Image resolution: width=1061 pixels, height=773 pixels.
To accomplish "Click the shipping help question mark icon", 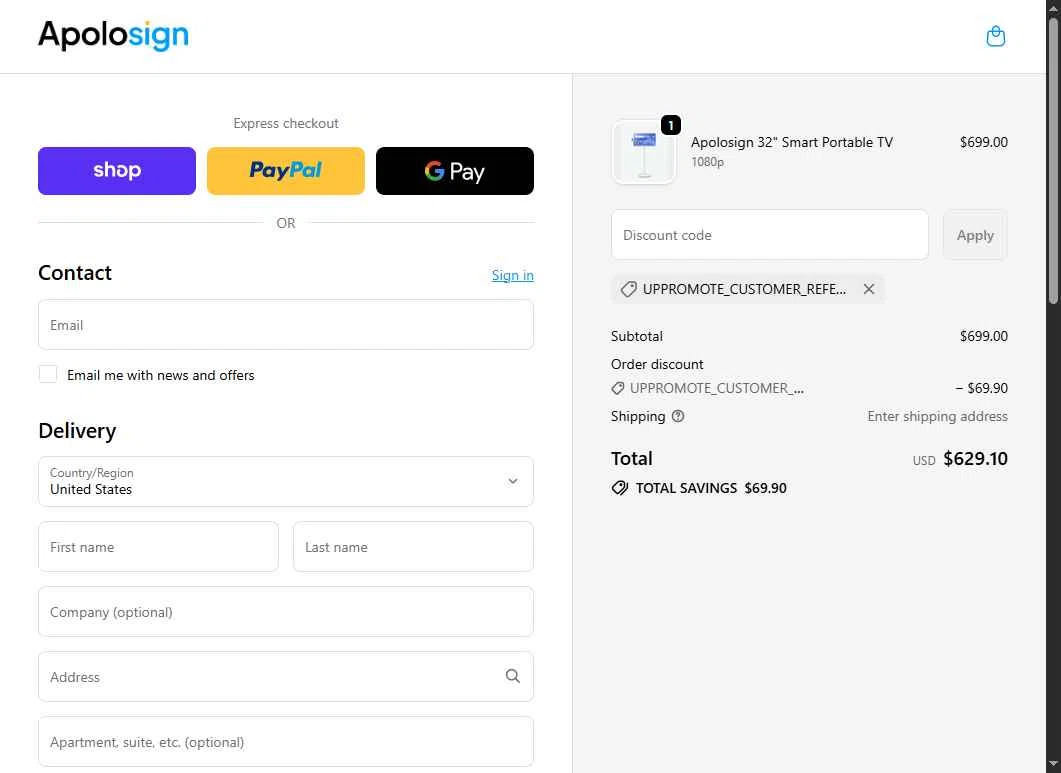I will tap(677, 416).
